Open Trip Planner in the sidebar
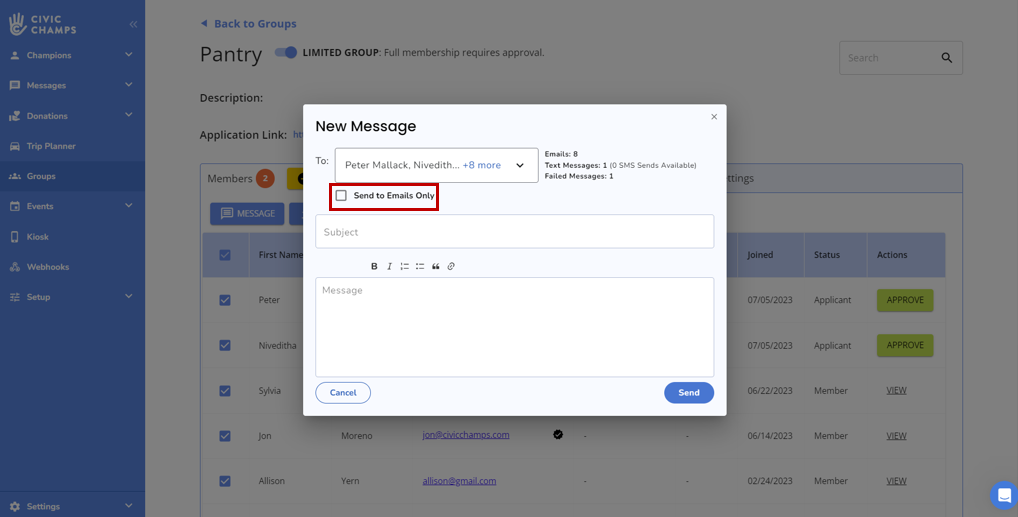 pos(51,146)
